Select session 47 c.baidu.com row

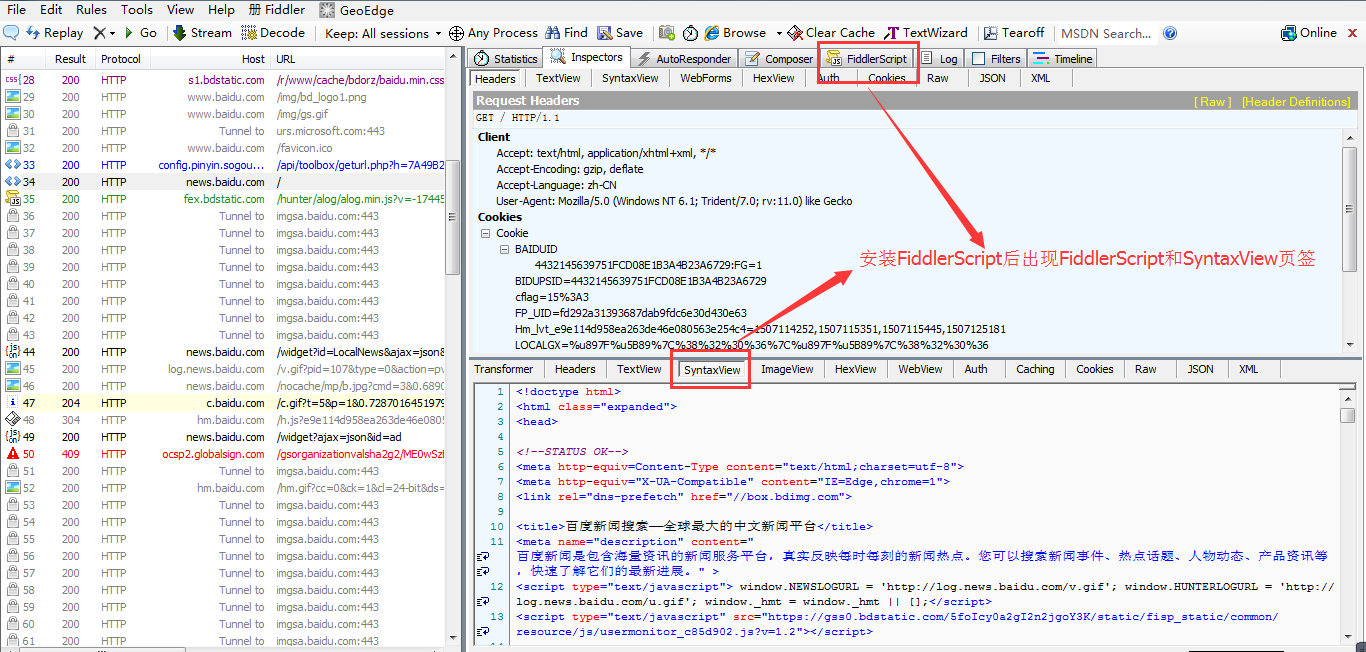[224, 403]
